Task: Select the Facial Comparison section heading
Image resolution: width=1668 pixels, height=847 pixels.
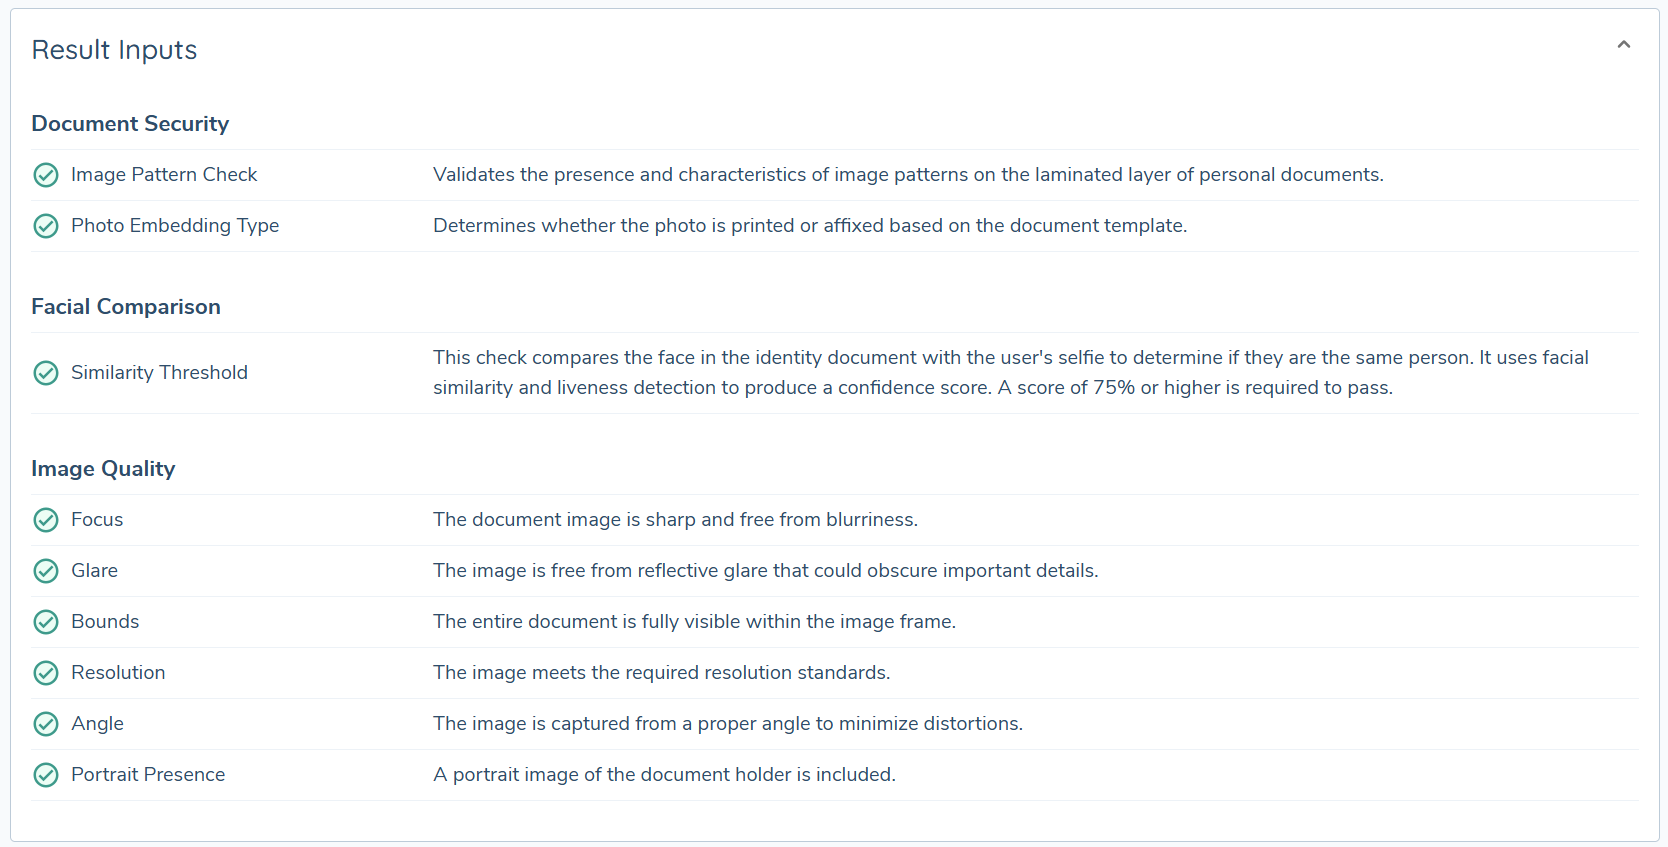Action: (x=126, y=306)
